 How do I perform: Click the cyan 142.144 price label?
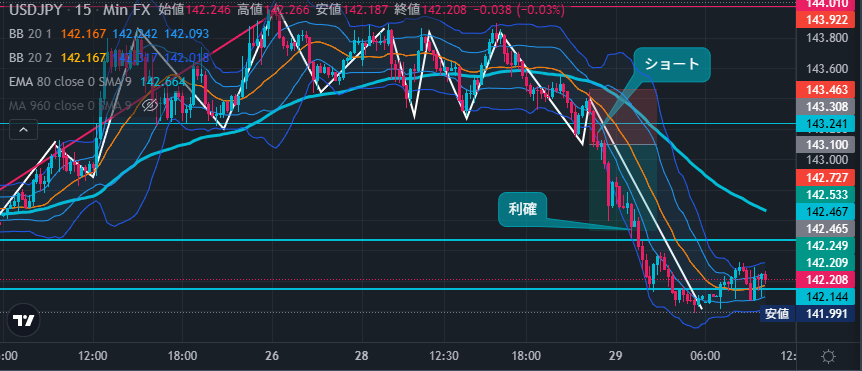point(827,297)
